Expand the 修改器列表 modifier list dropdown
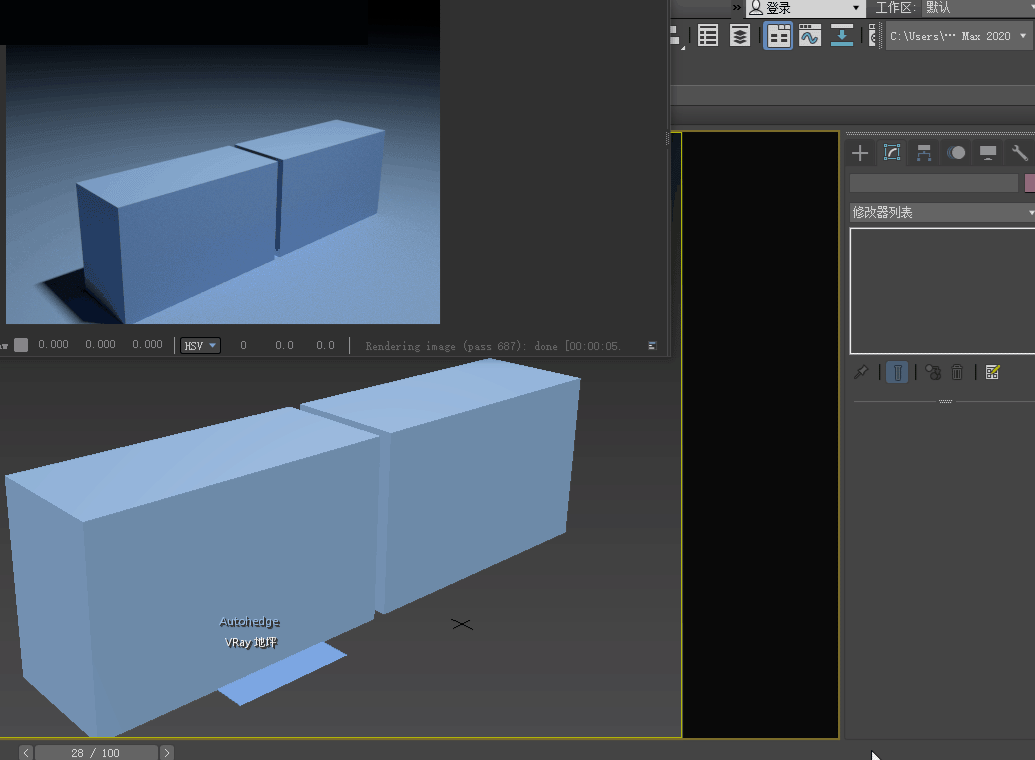 click(940, 212)
